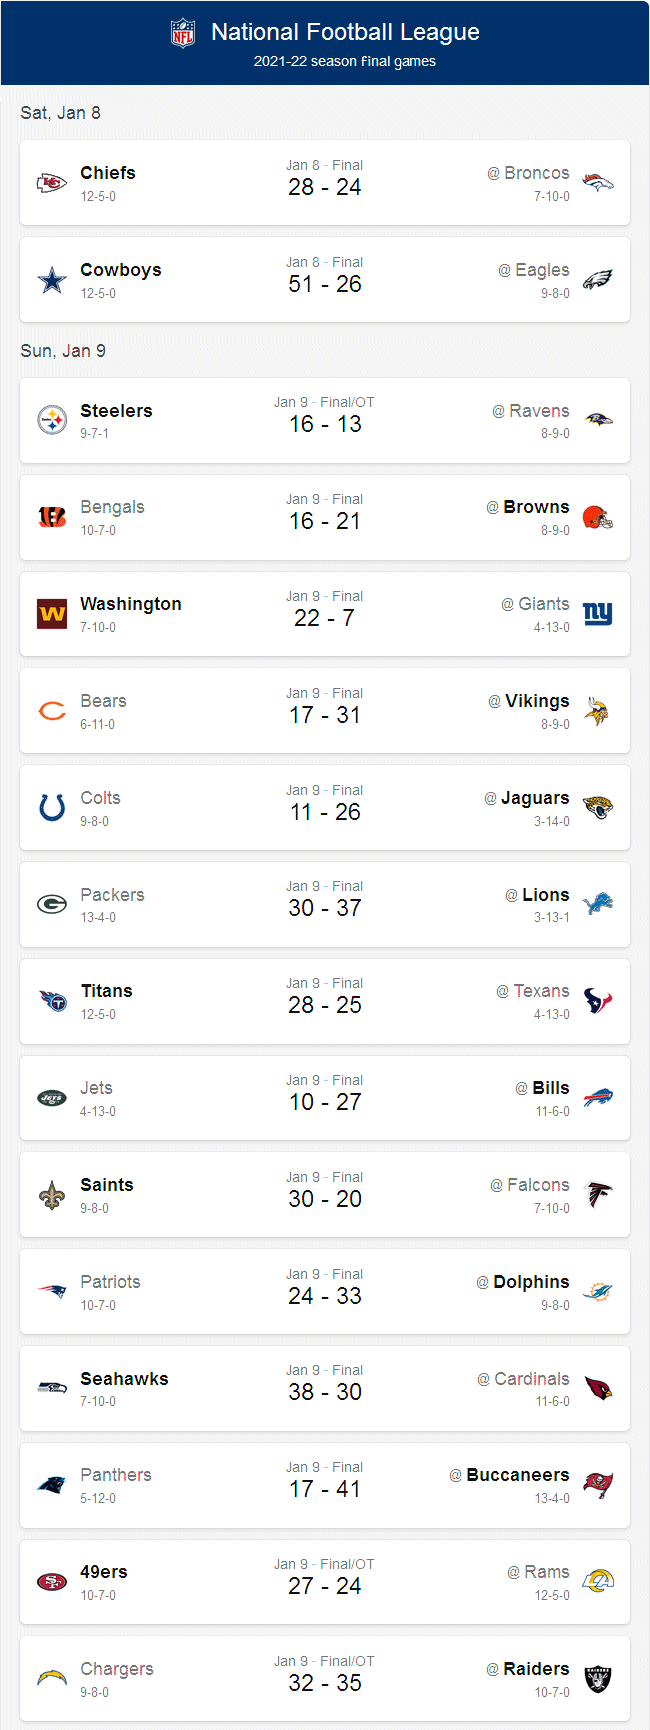
Task: Click the National Football League title
Action: click(343, 31)
